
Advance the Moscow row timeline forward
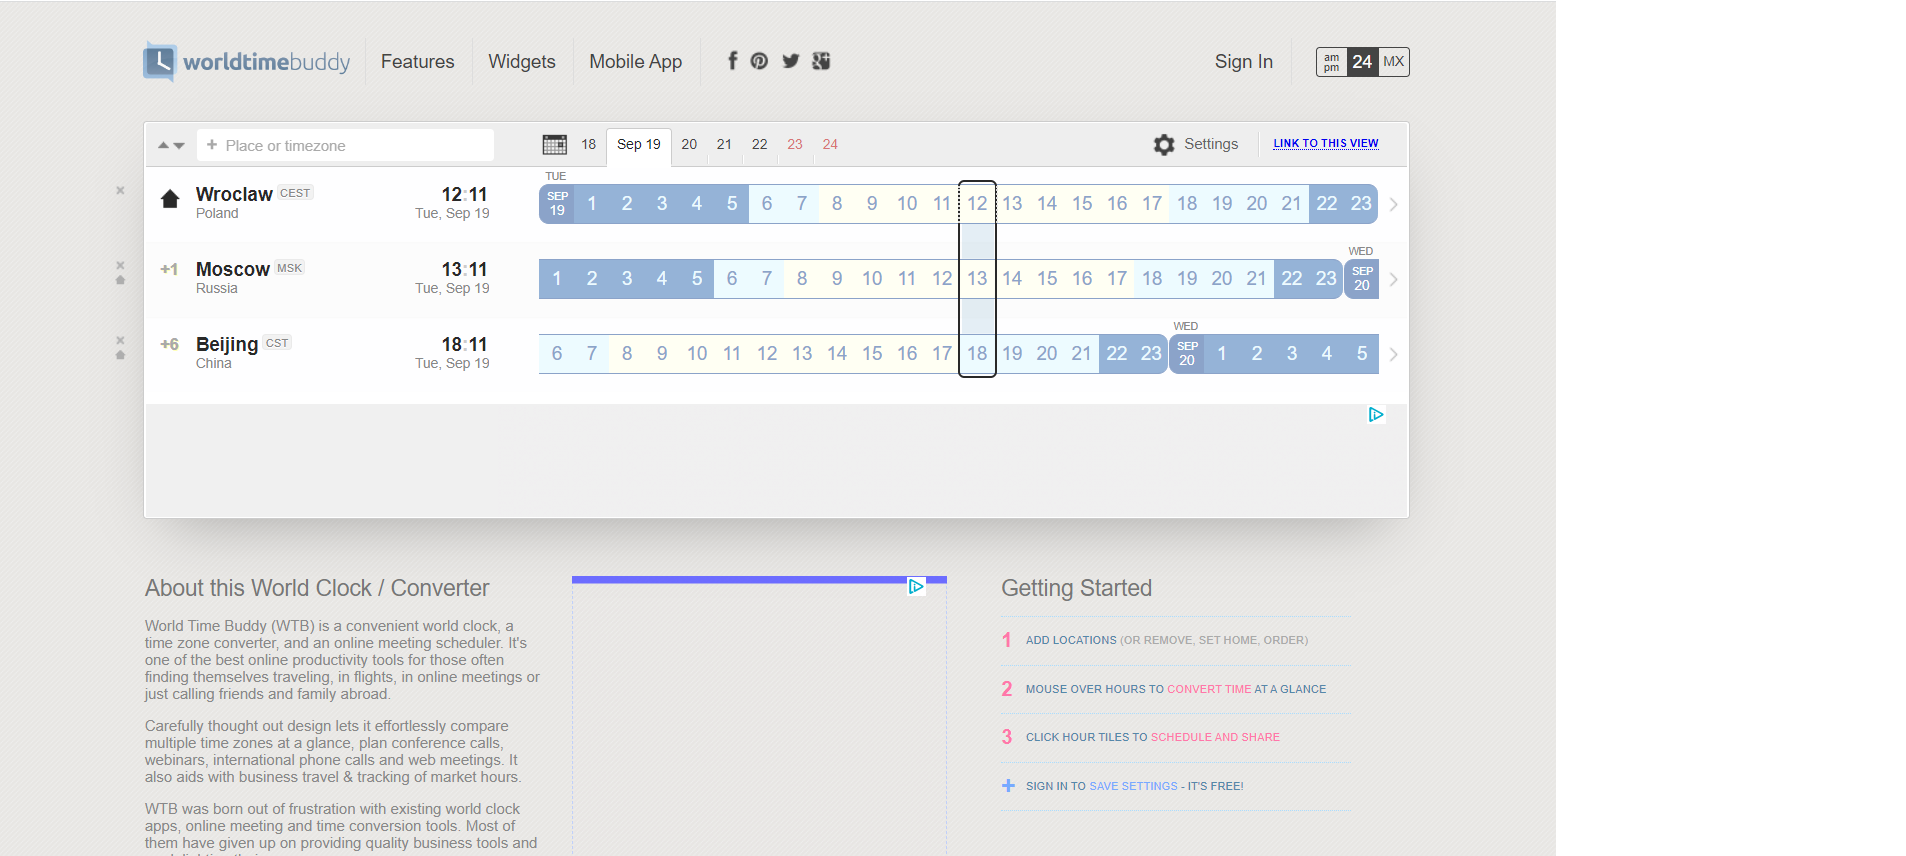1393,279
